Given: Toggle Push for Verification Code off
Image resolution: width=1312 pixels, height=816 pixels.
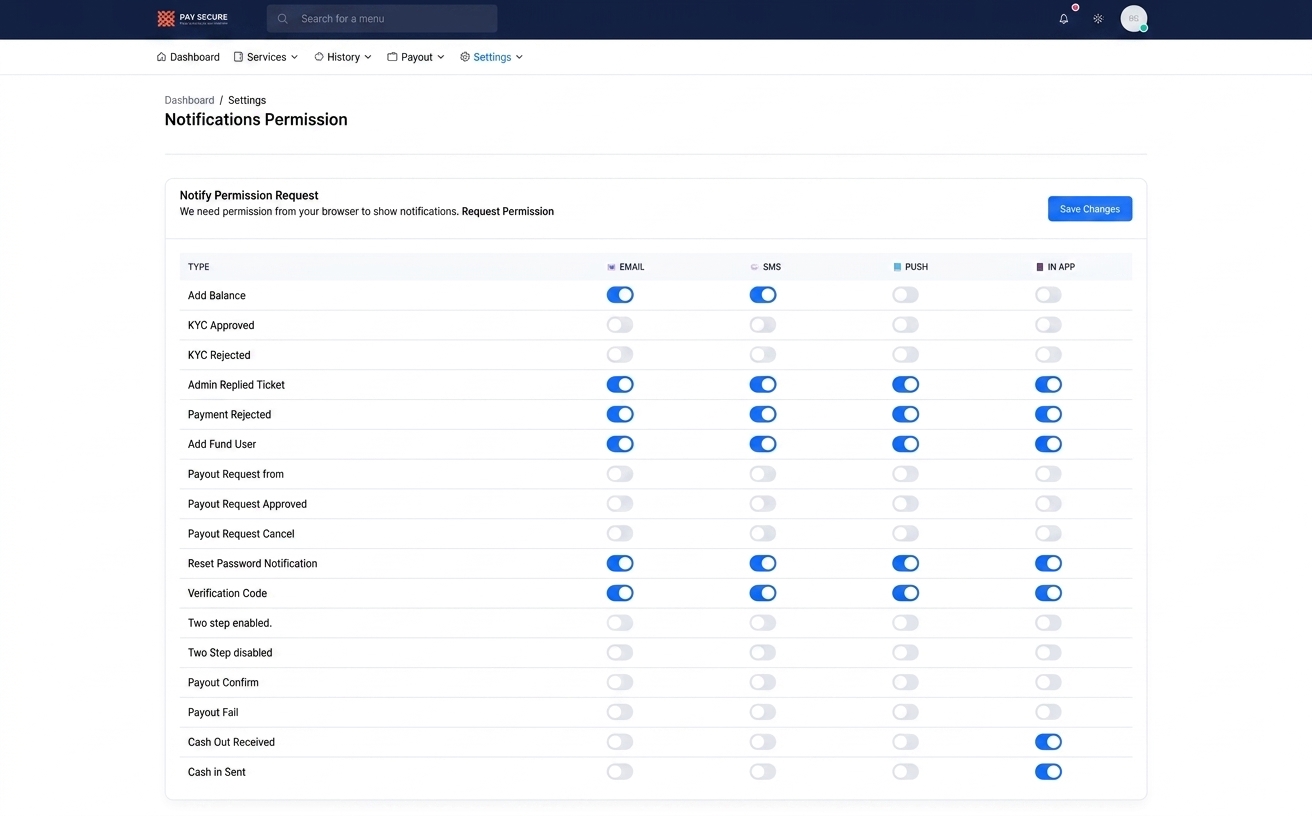Looking at the screenshot, I should click(906, 593).
